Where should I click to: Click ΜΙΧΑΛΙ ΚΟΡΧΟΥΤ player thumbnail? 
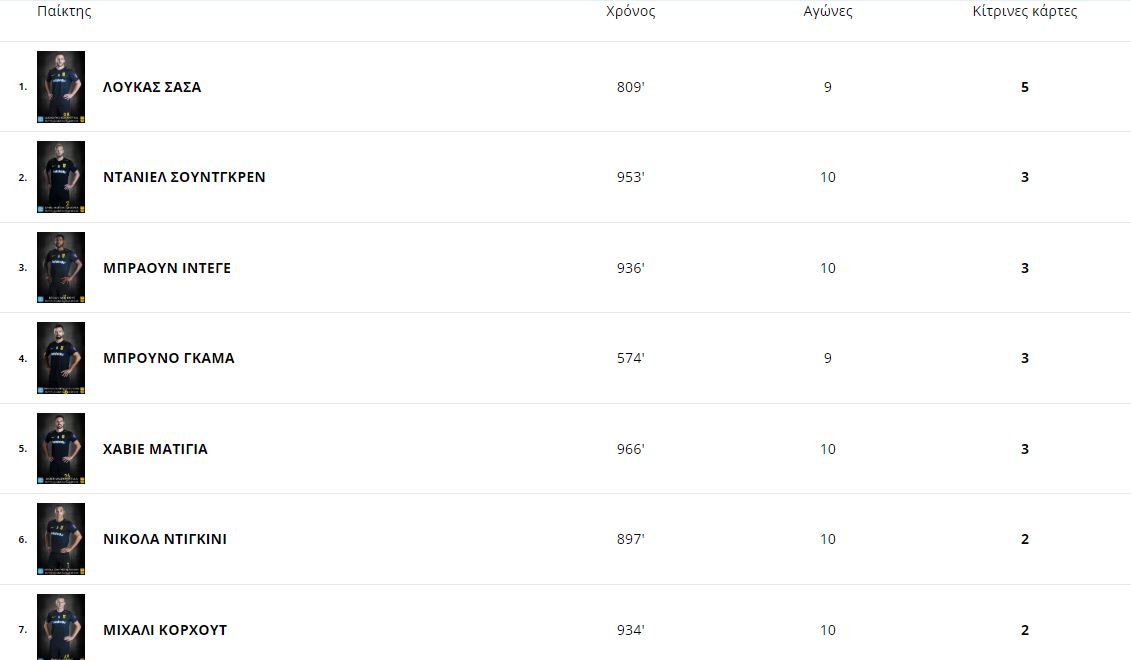61,627
